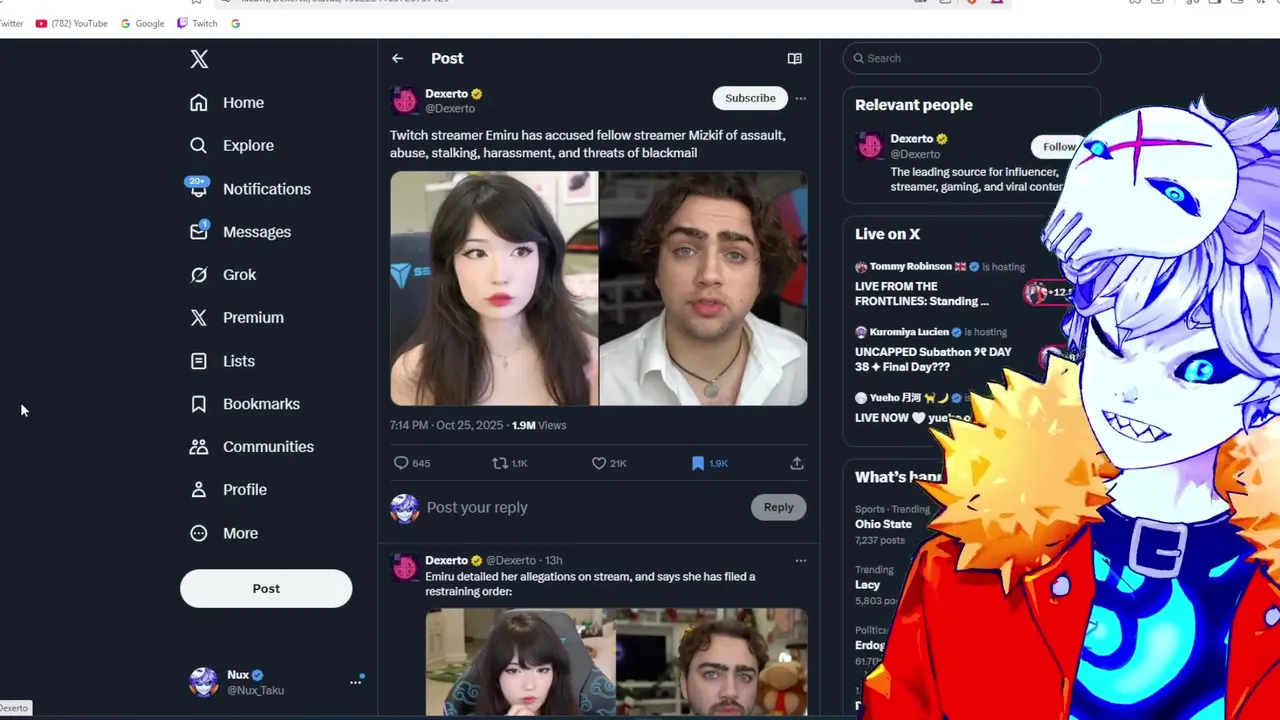
Task: Click the Notifications bell icon
Action: click(x=198, y=188)
